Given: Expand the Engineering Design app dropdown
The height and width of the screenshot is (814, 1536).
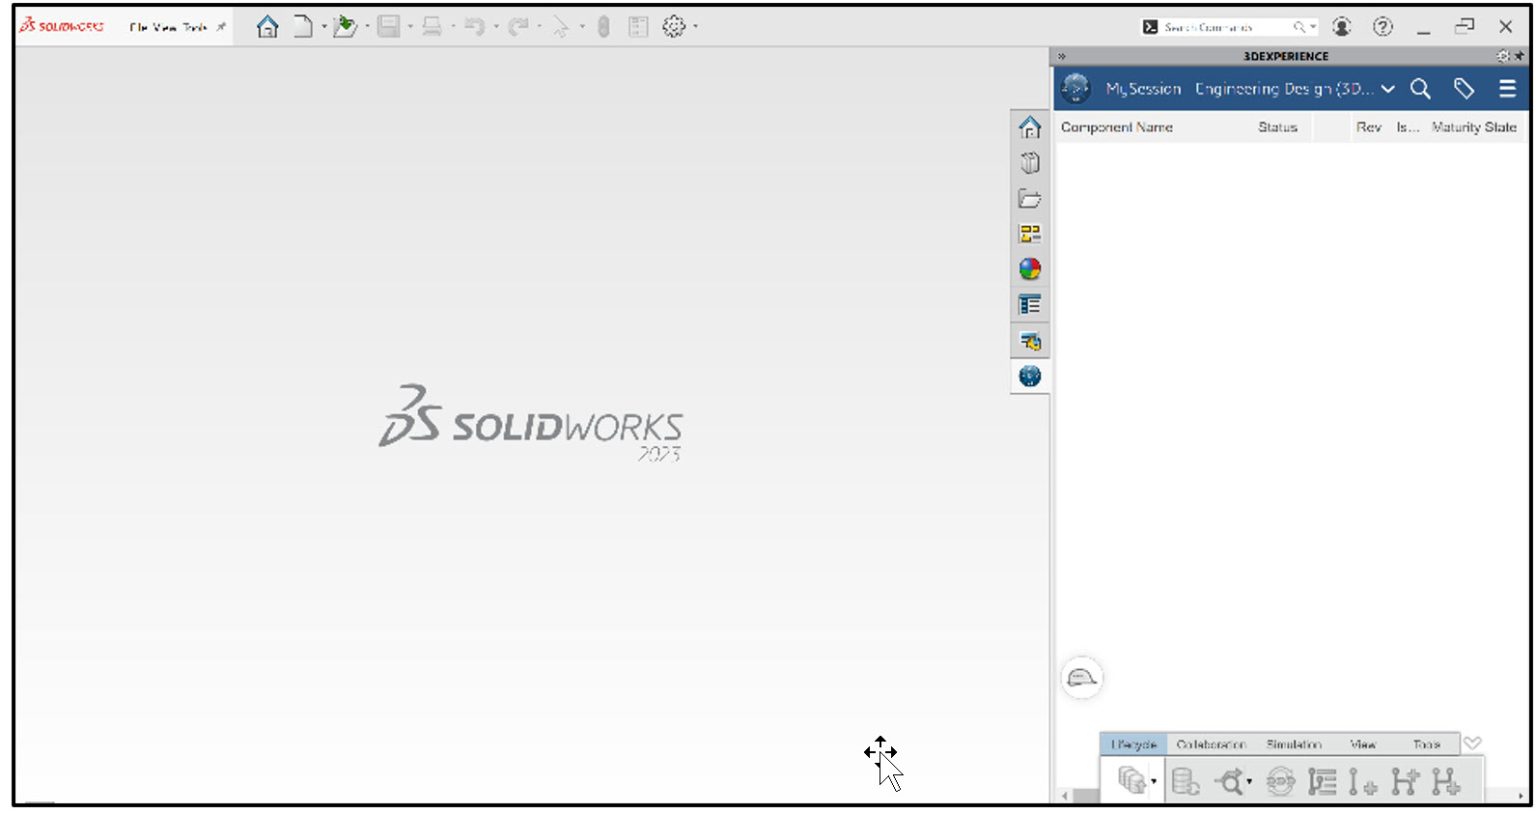Looking at the screenshot, I should tap(1389, 89).
